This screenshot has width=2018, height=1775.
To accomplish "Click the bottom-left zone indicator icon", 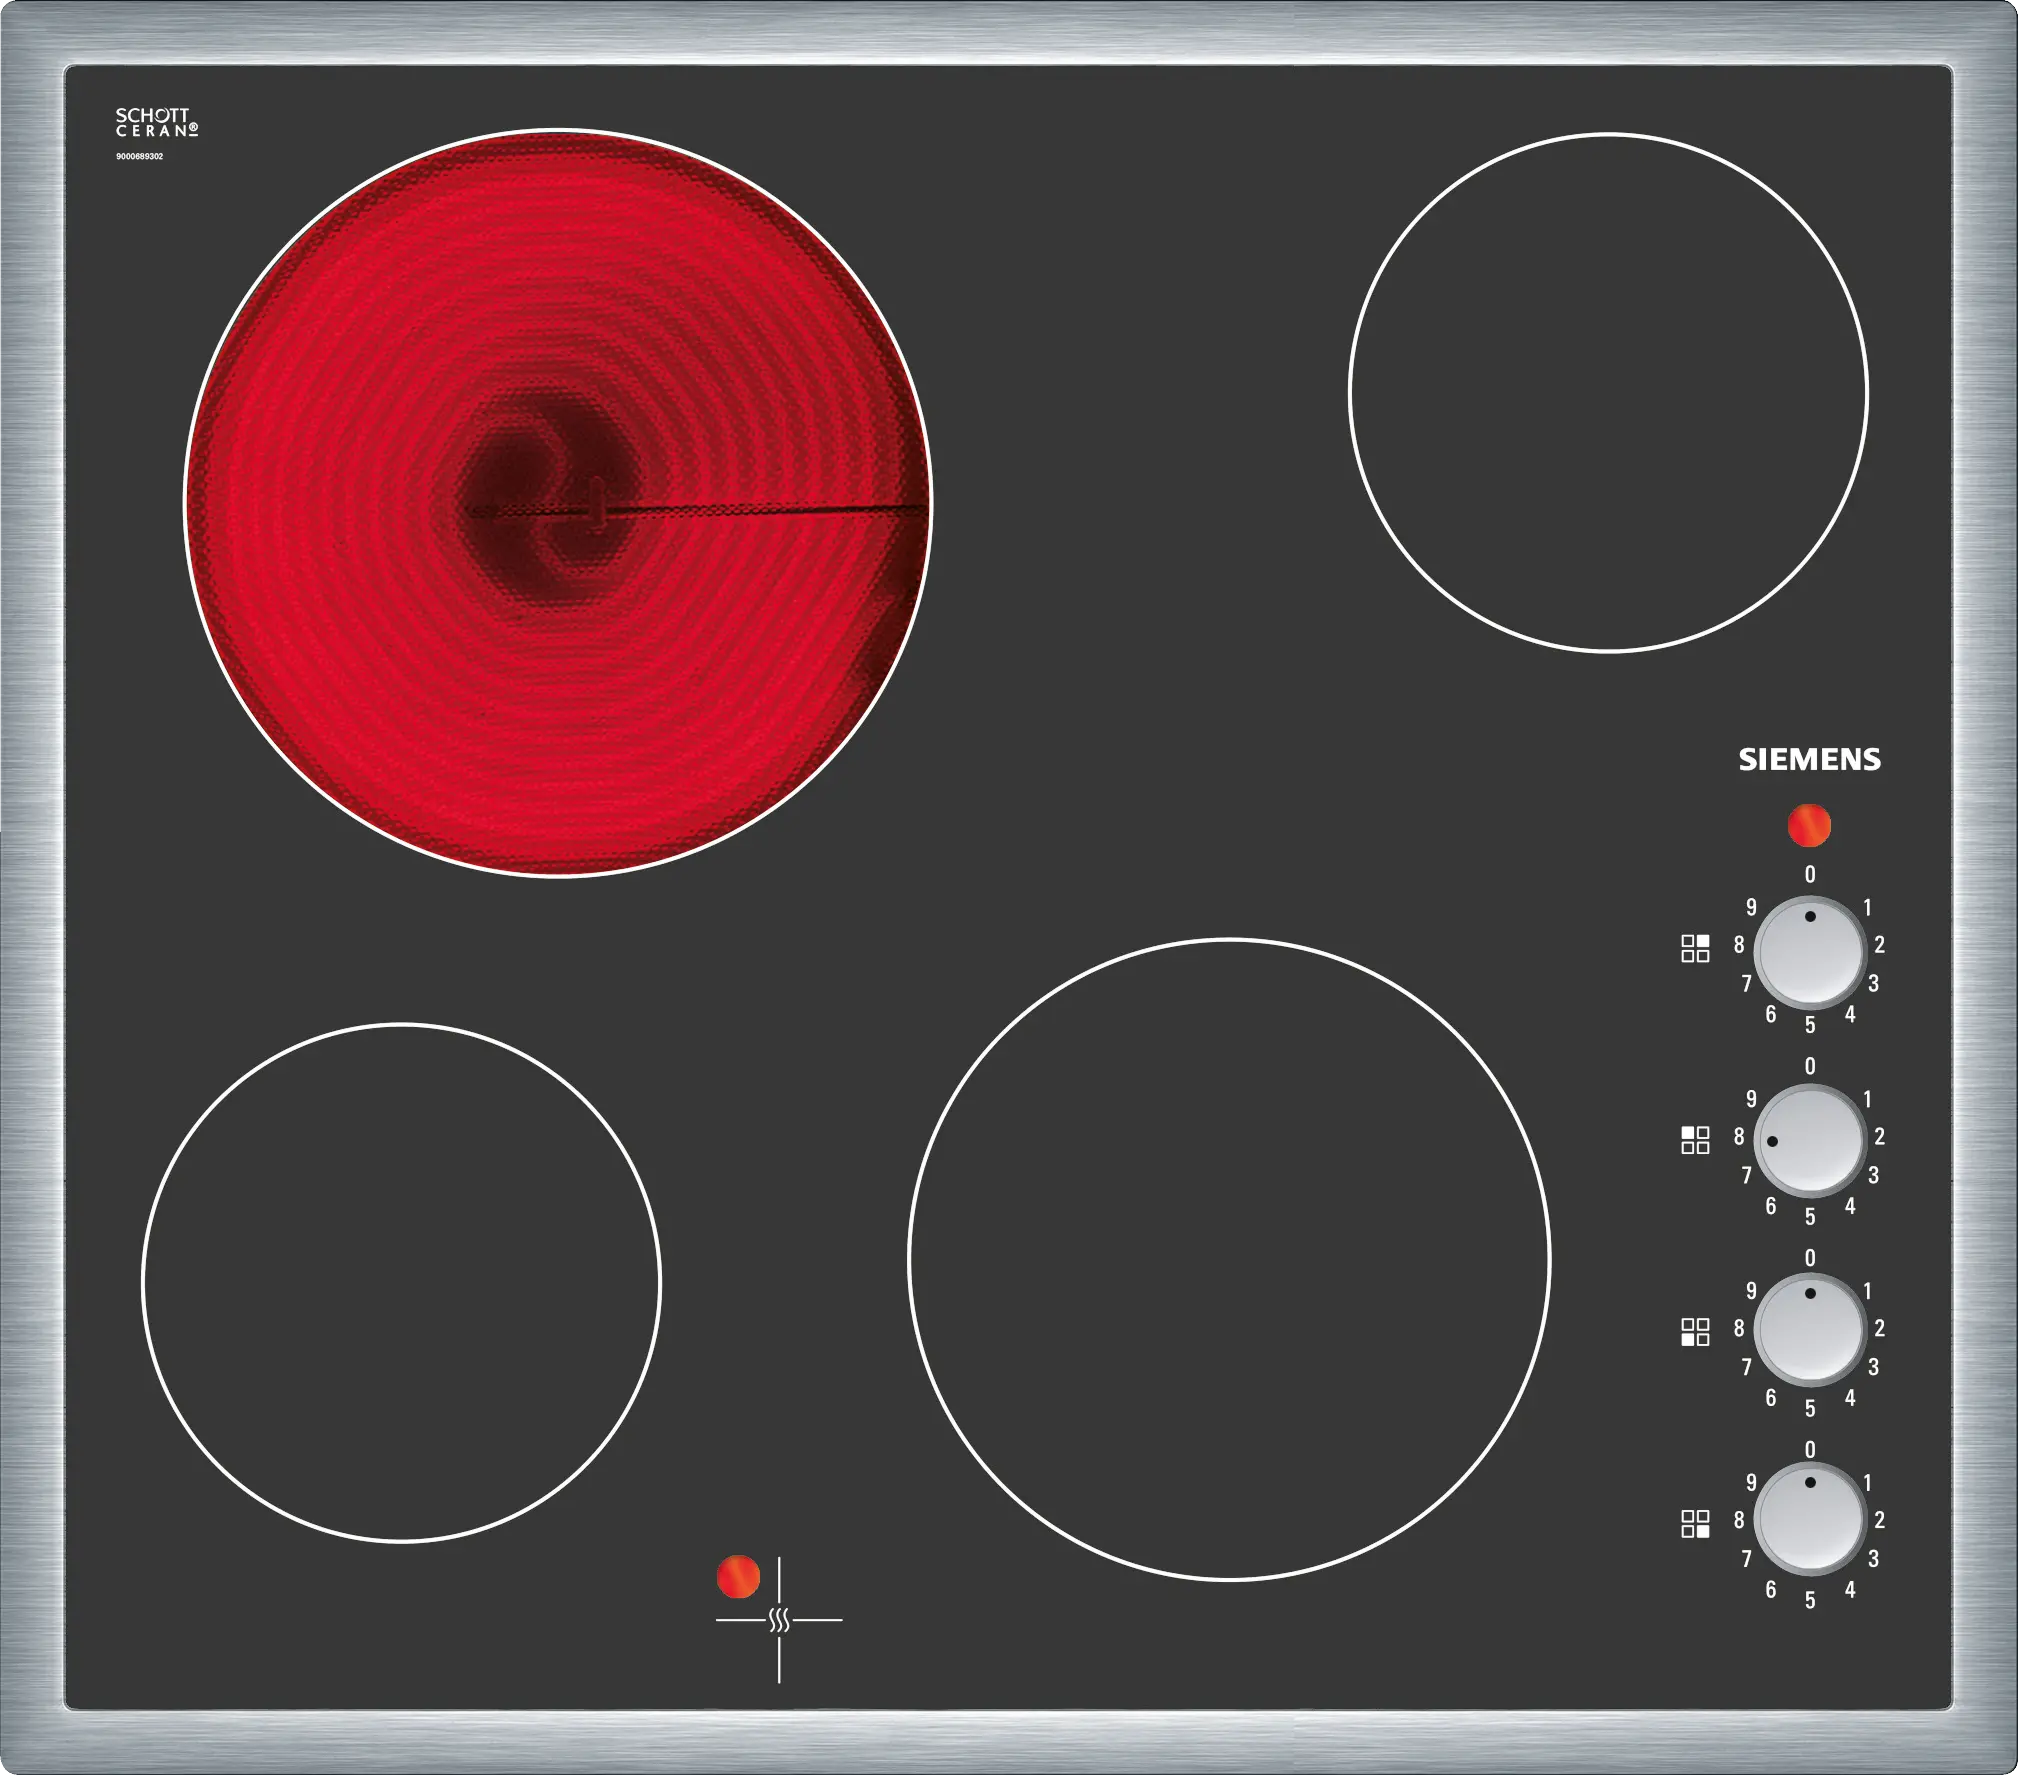I will [1695, 1332].
